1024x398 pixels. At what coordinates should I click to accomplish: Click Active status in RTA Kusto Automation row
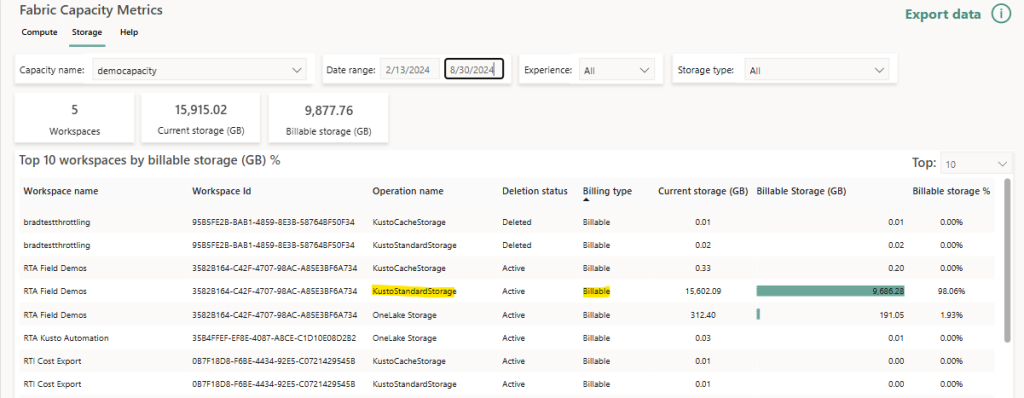tap(513, 338)
